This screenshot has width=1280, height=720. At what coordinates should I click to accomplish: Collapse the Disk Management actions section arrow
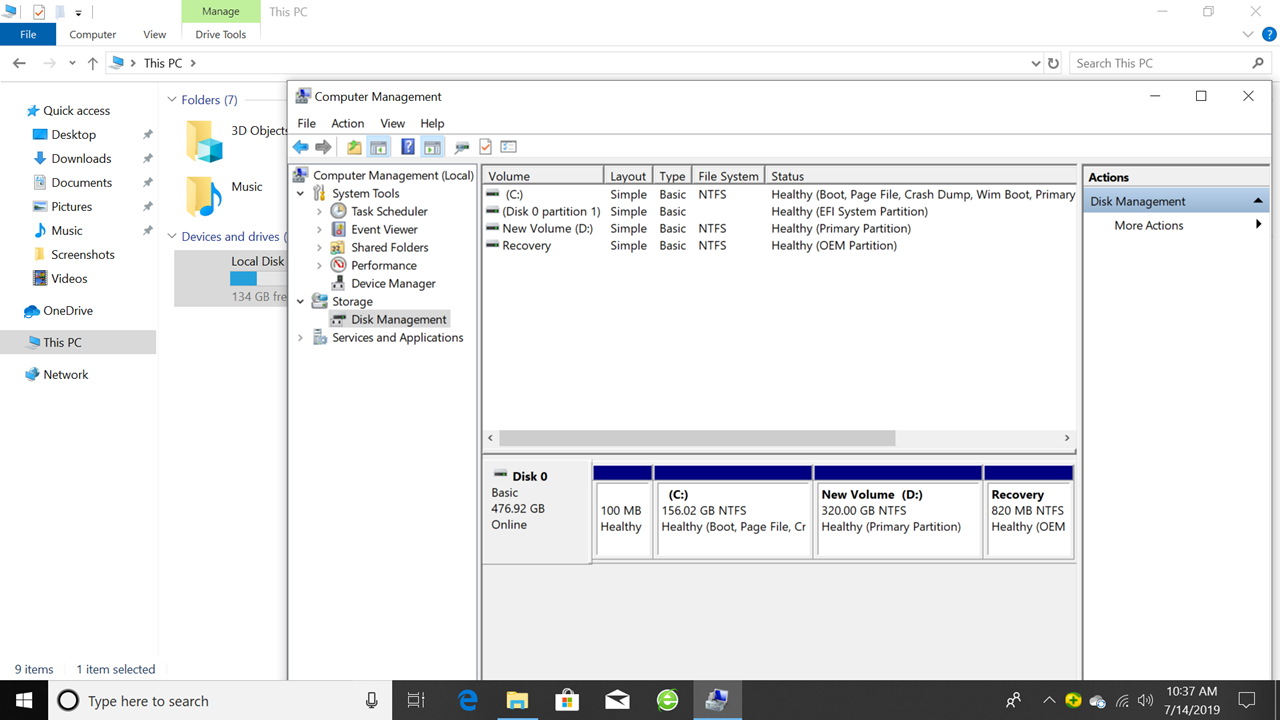click(1258, 201)
